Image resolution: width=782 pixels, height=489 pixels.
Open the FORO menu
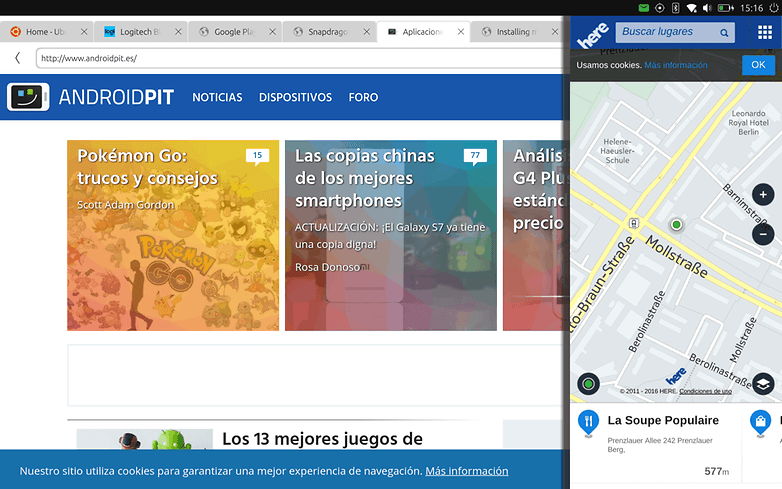363,97
